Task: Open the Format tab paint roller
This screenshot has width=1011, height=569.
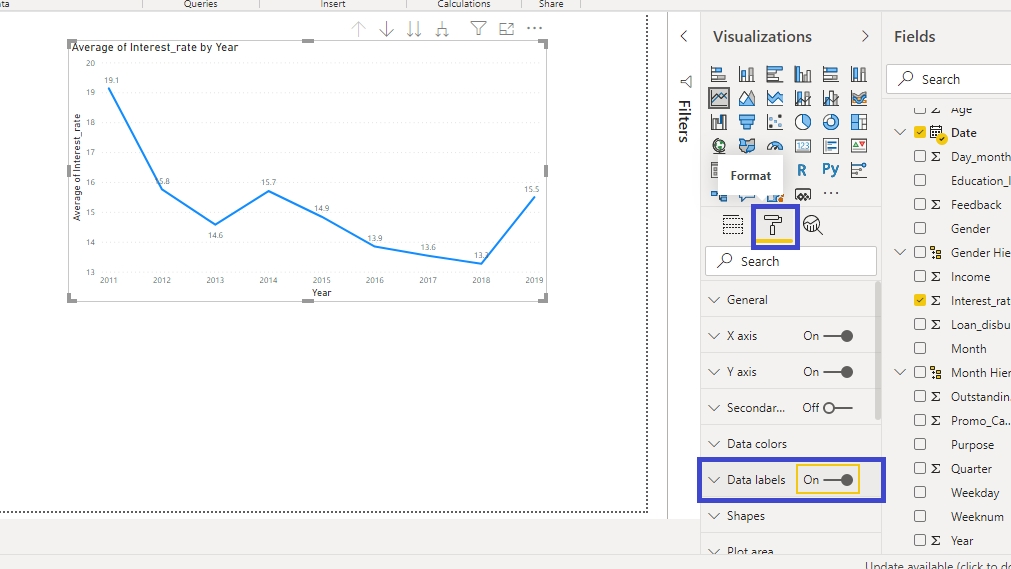Action: [773, 226]
